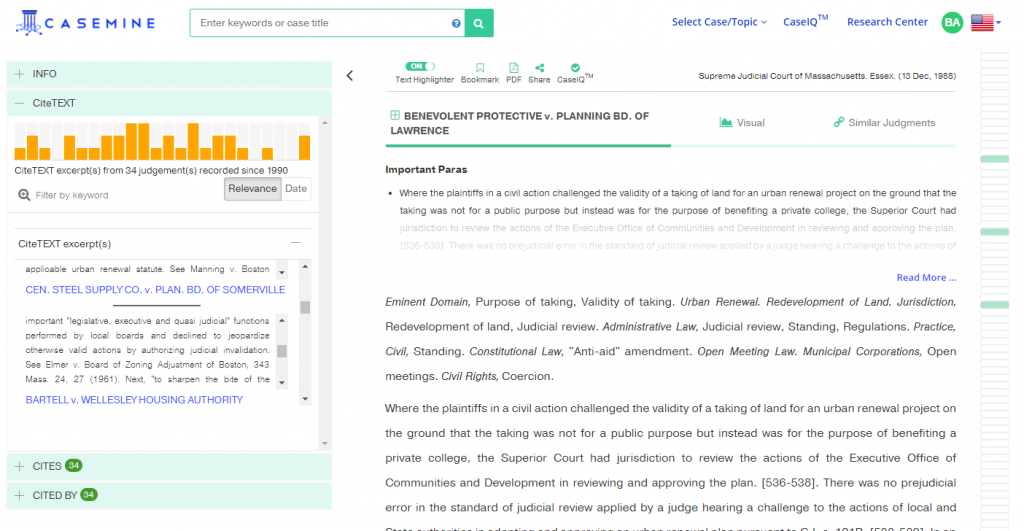Sort CiteTEXT excerpts by Date
The image size is (1024, 531).
[296, 189]
